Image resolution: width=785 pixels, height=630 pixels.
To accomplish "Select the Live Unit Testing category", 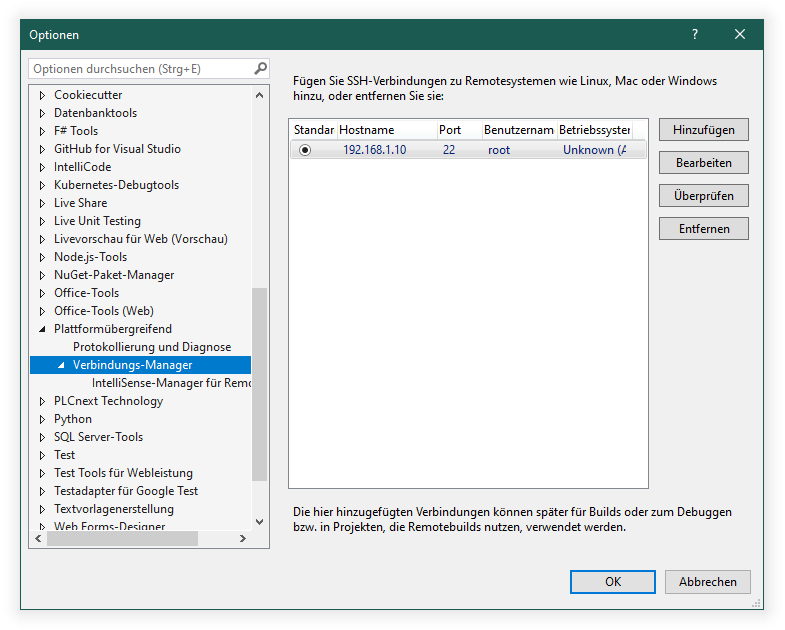I will pyautogui.click(x=97, y=221).
